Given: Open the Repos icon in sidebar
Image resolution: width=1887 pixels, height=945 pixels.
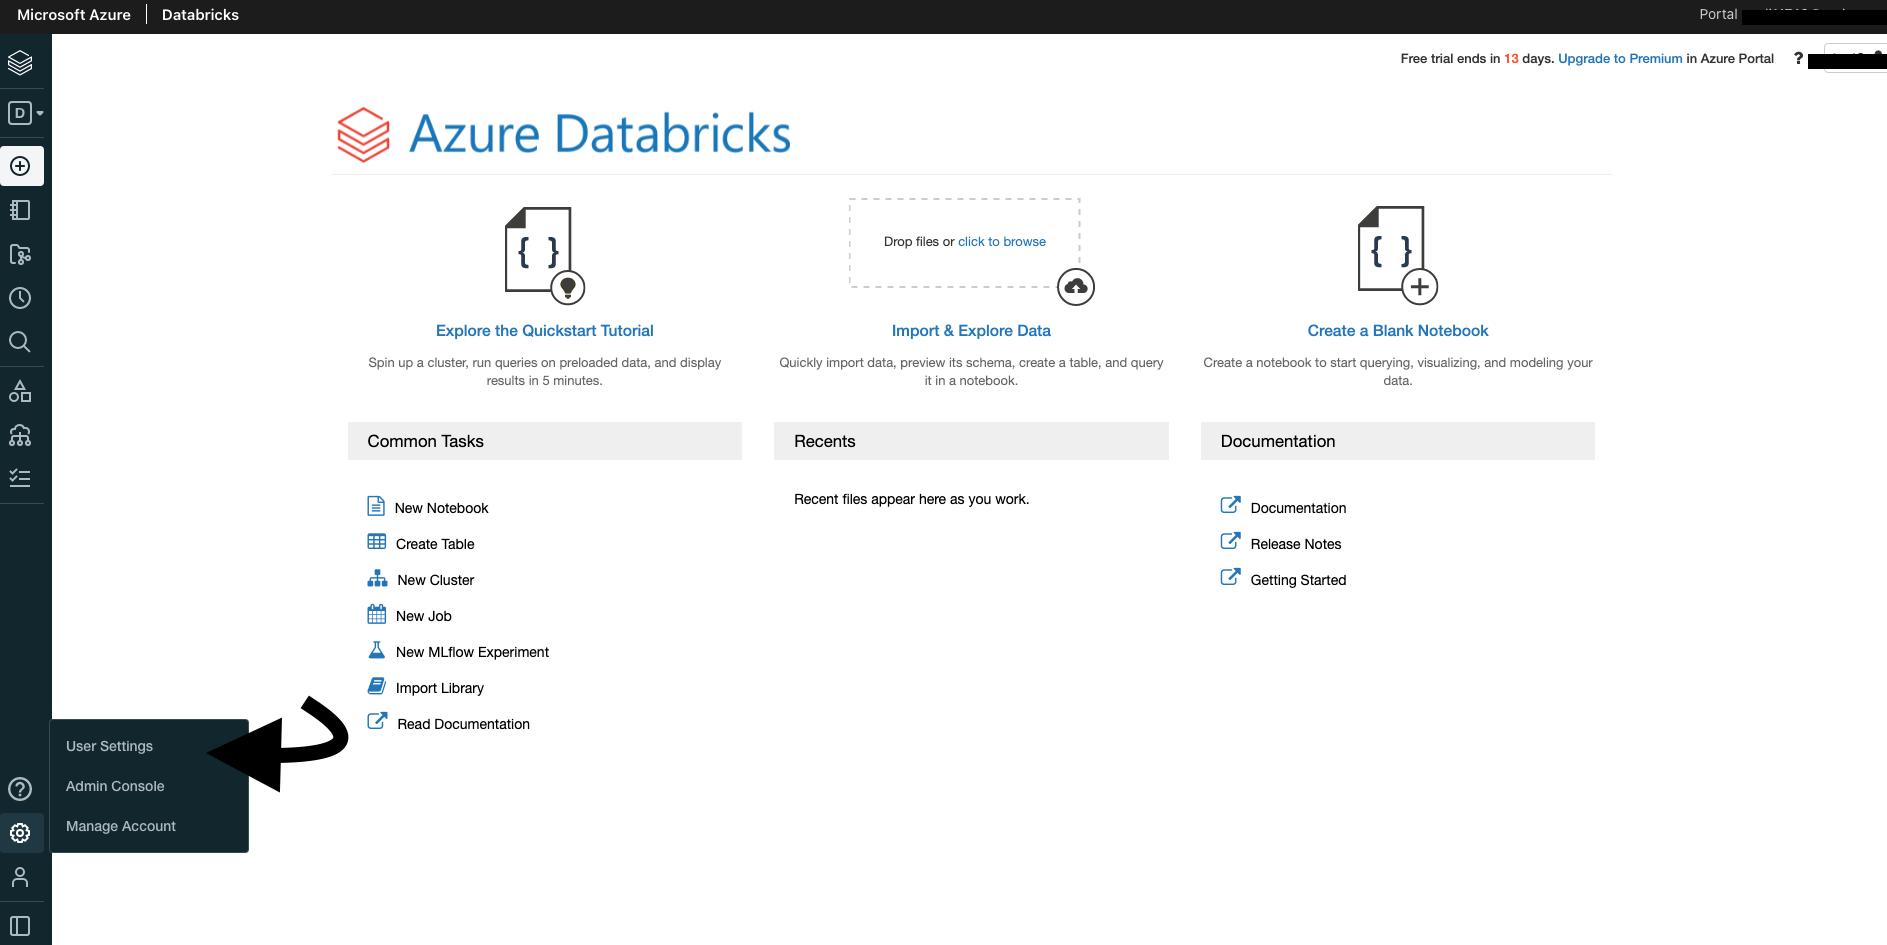Looking at the screenshot, I should 20,254.
